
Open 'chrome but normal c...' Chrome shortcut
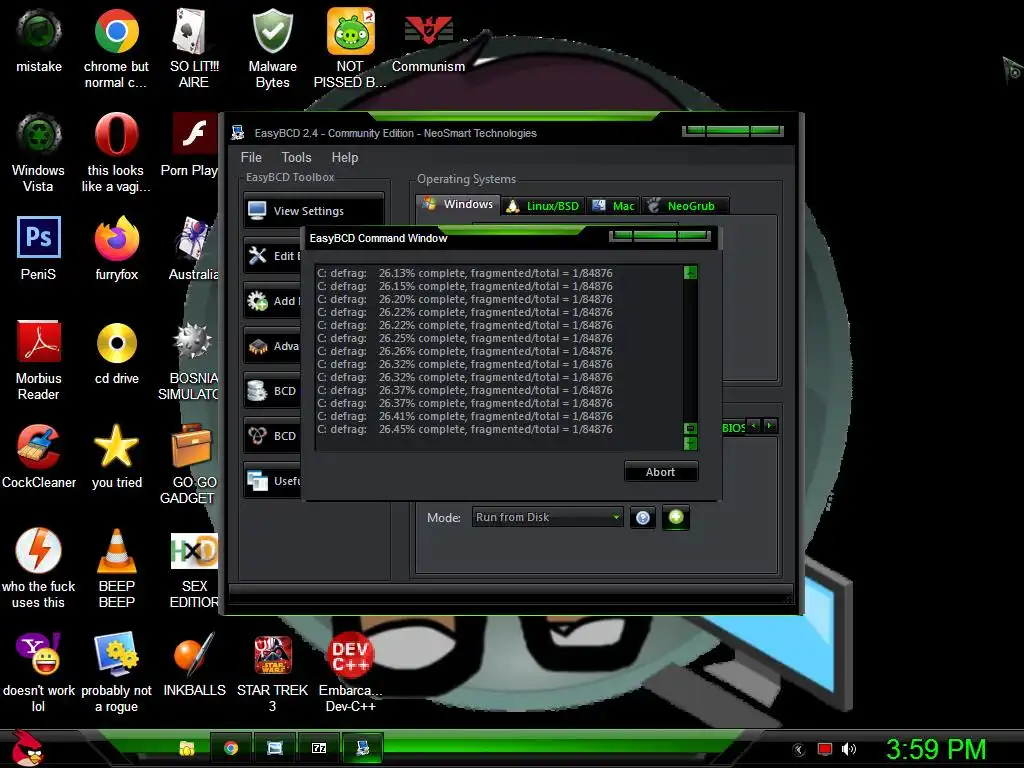point(116,48)
